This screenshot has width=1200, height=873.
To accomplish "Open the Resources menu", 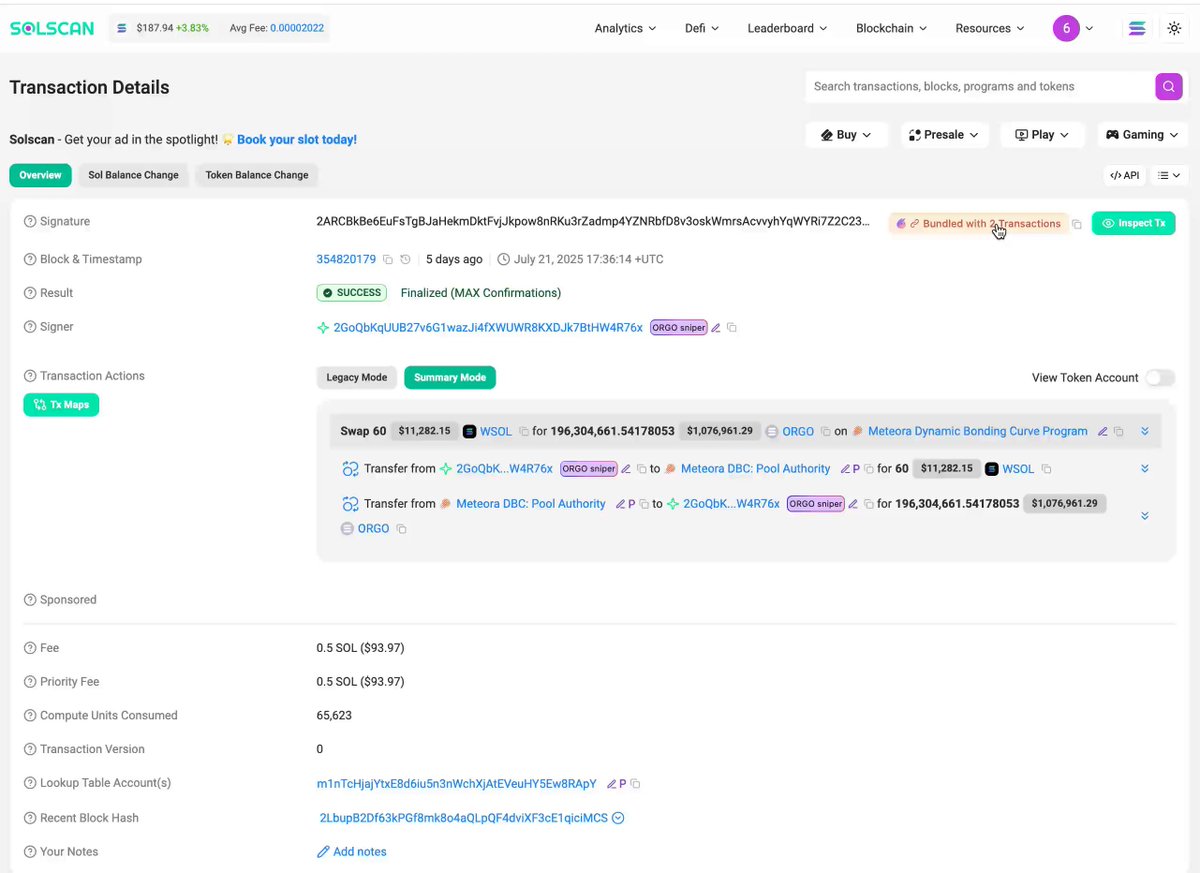I will tap(990, 28).
